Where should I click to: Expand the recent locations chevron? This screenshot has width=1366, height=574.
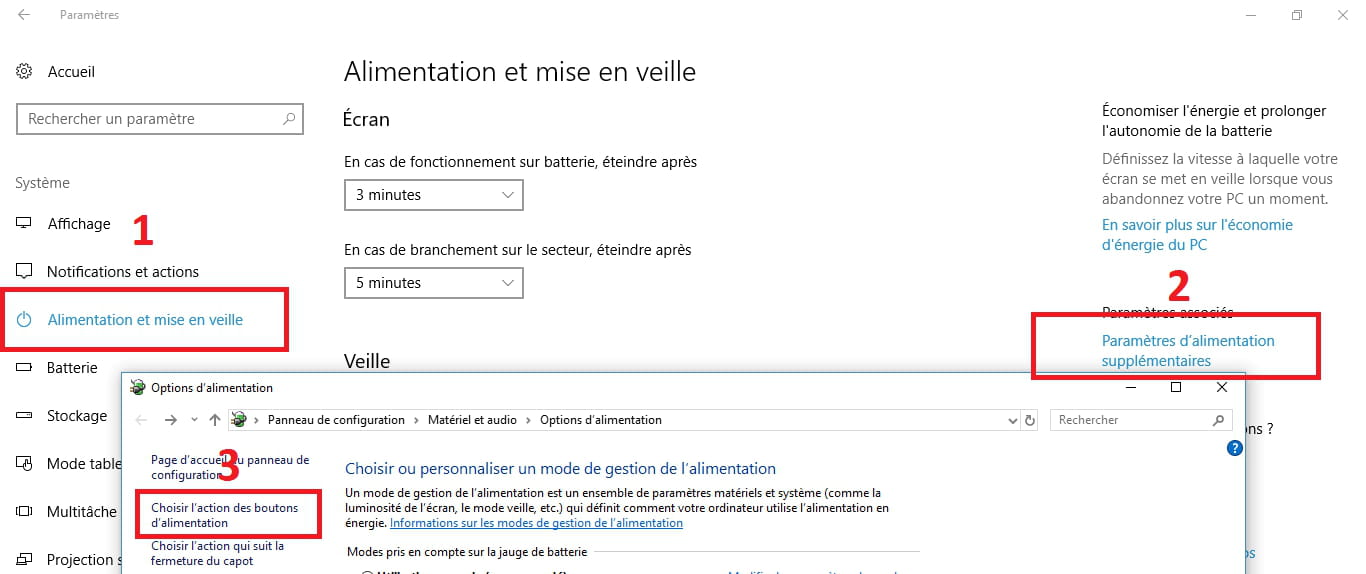coord(194,420)
